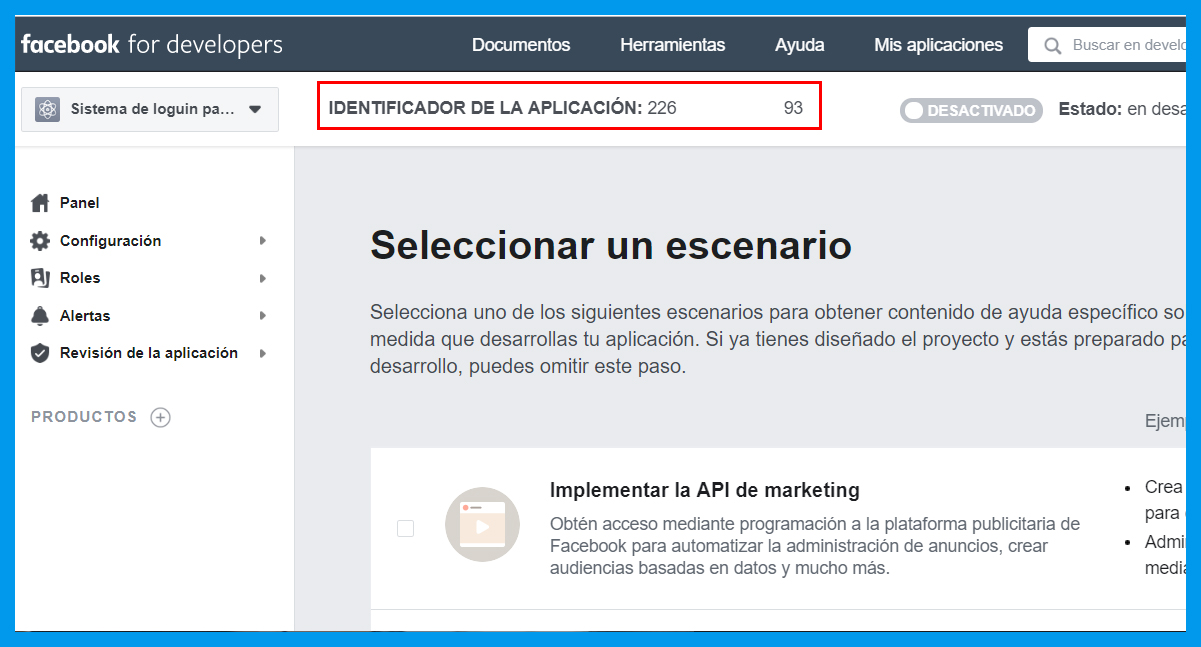Expand the Alertas submenu arrow
This screenshot has width=1201, height=647.
[263, 316]
